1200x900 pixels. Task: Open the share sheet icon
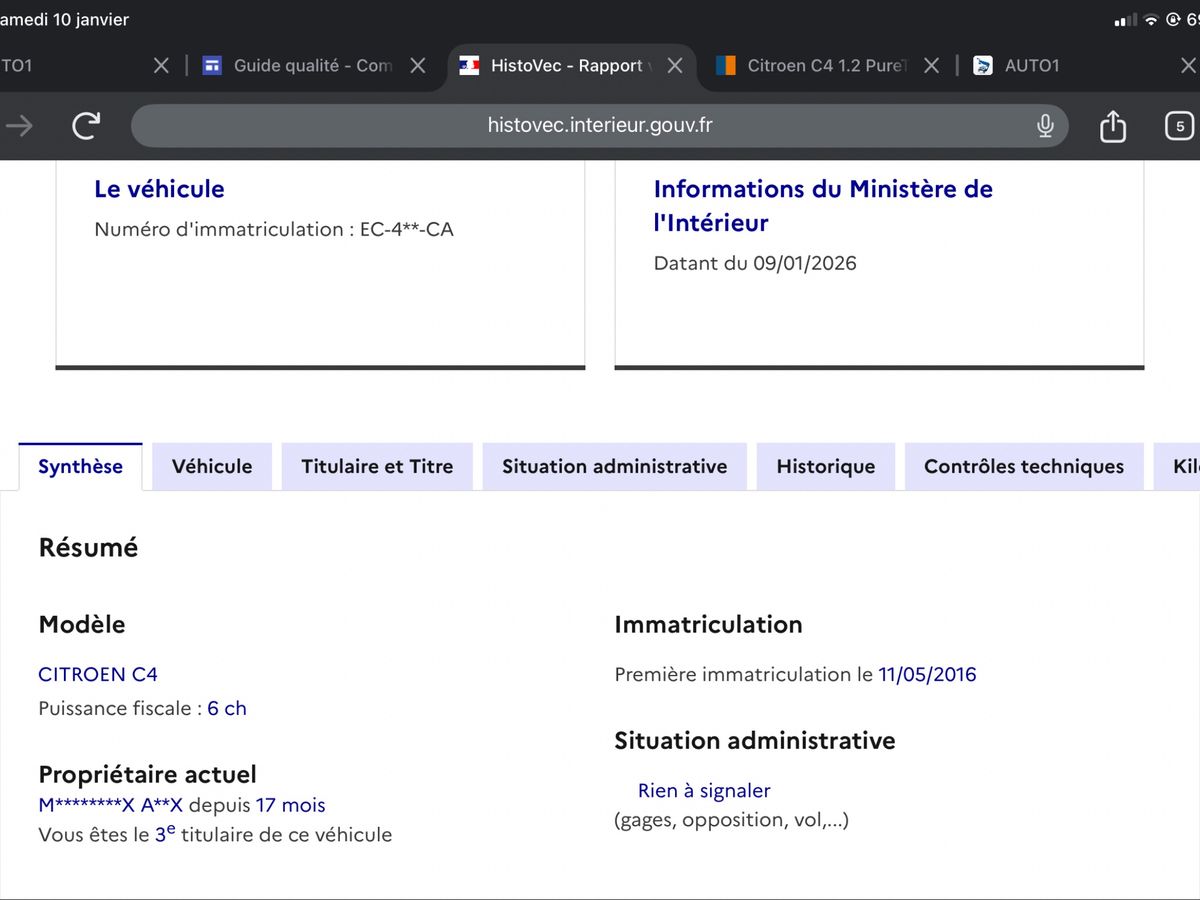coord(1112,126)
